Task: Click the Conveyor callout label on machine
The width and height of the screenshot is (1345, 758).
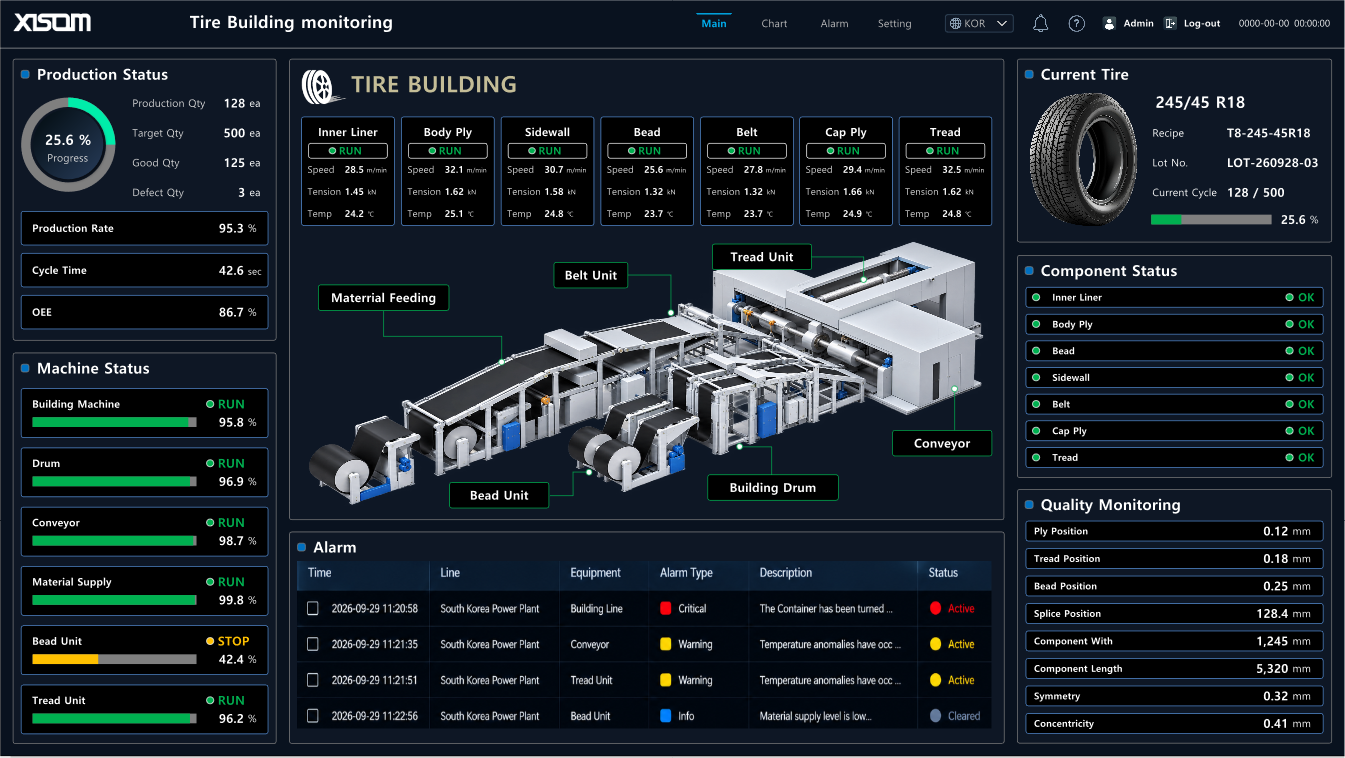Action: [x=942, y=443]
